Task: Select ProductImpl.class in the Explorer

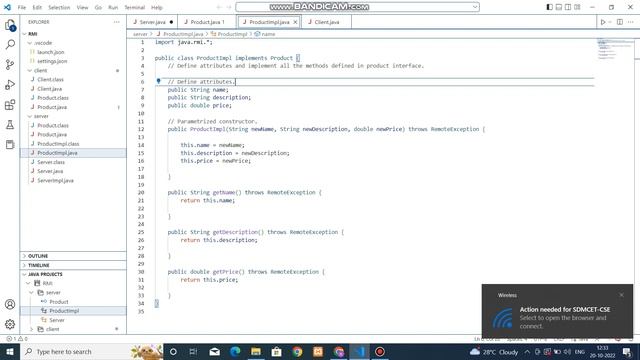Action: (58, 144)
